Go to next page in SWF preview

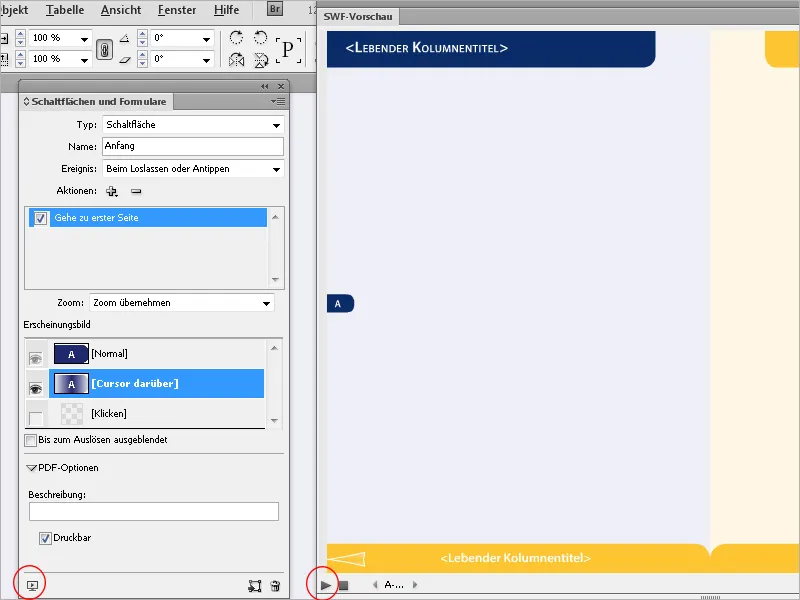[415, 585]
